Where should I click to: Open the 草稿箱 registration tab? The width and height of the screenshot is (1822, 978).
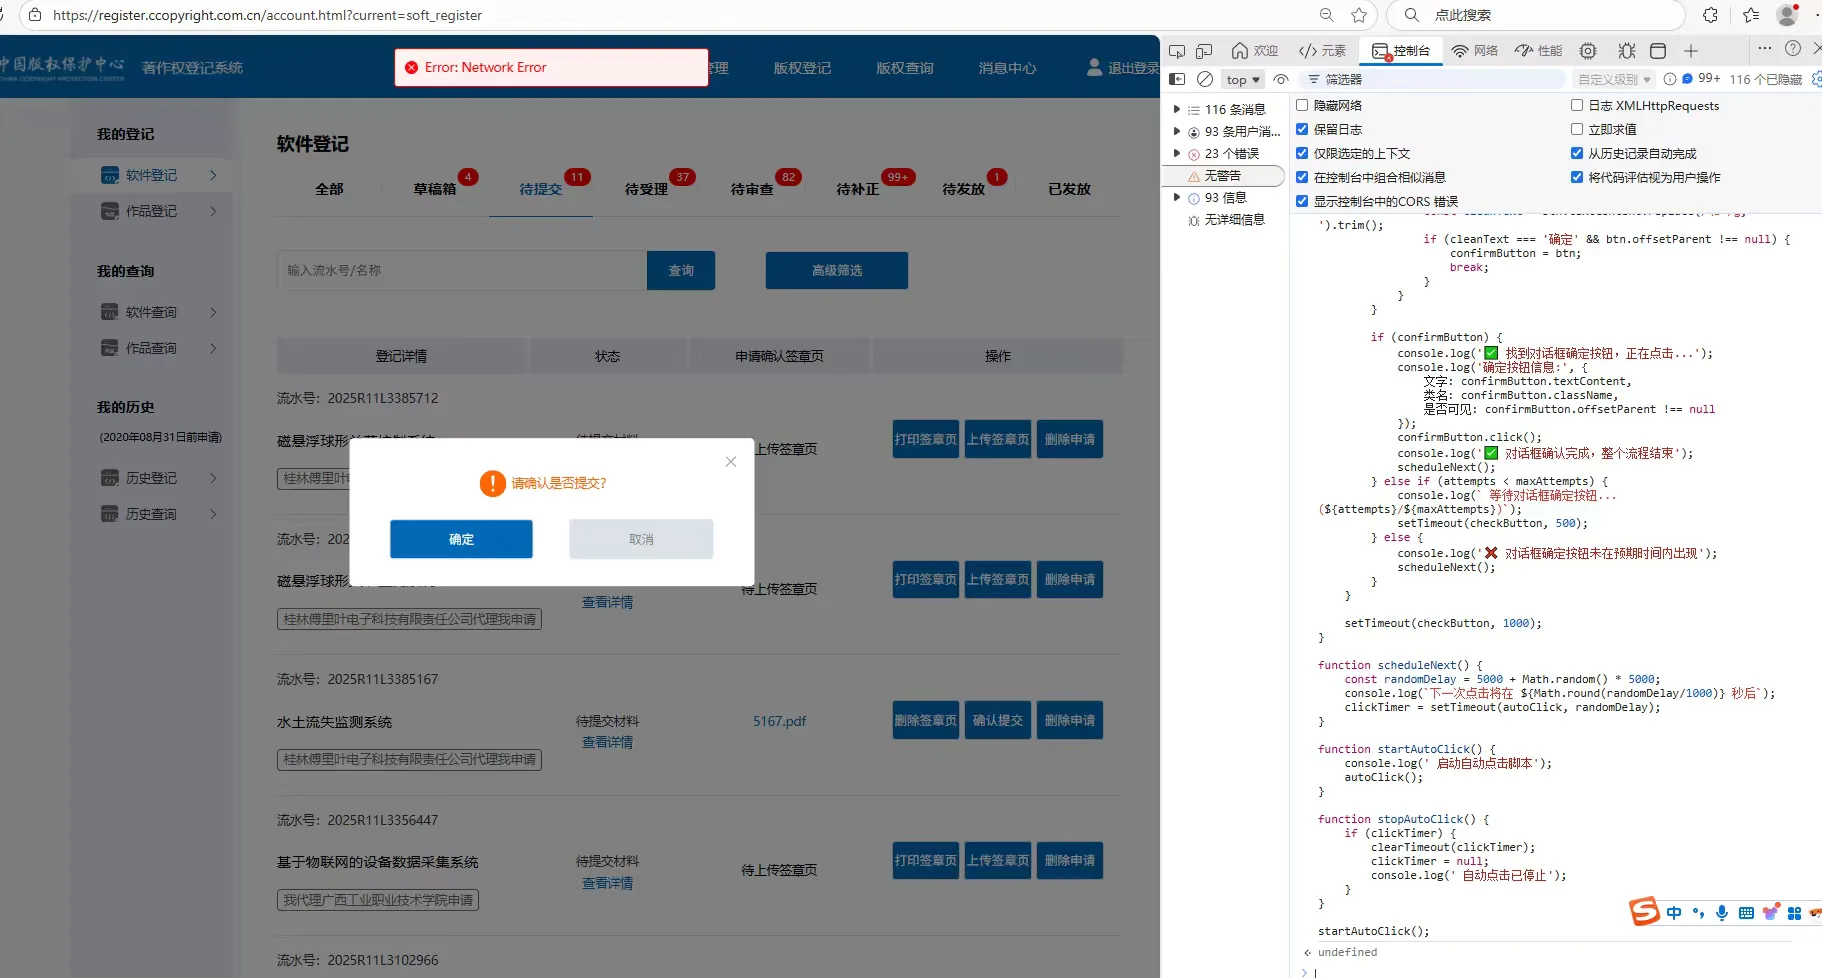tap(435, 189)
